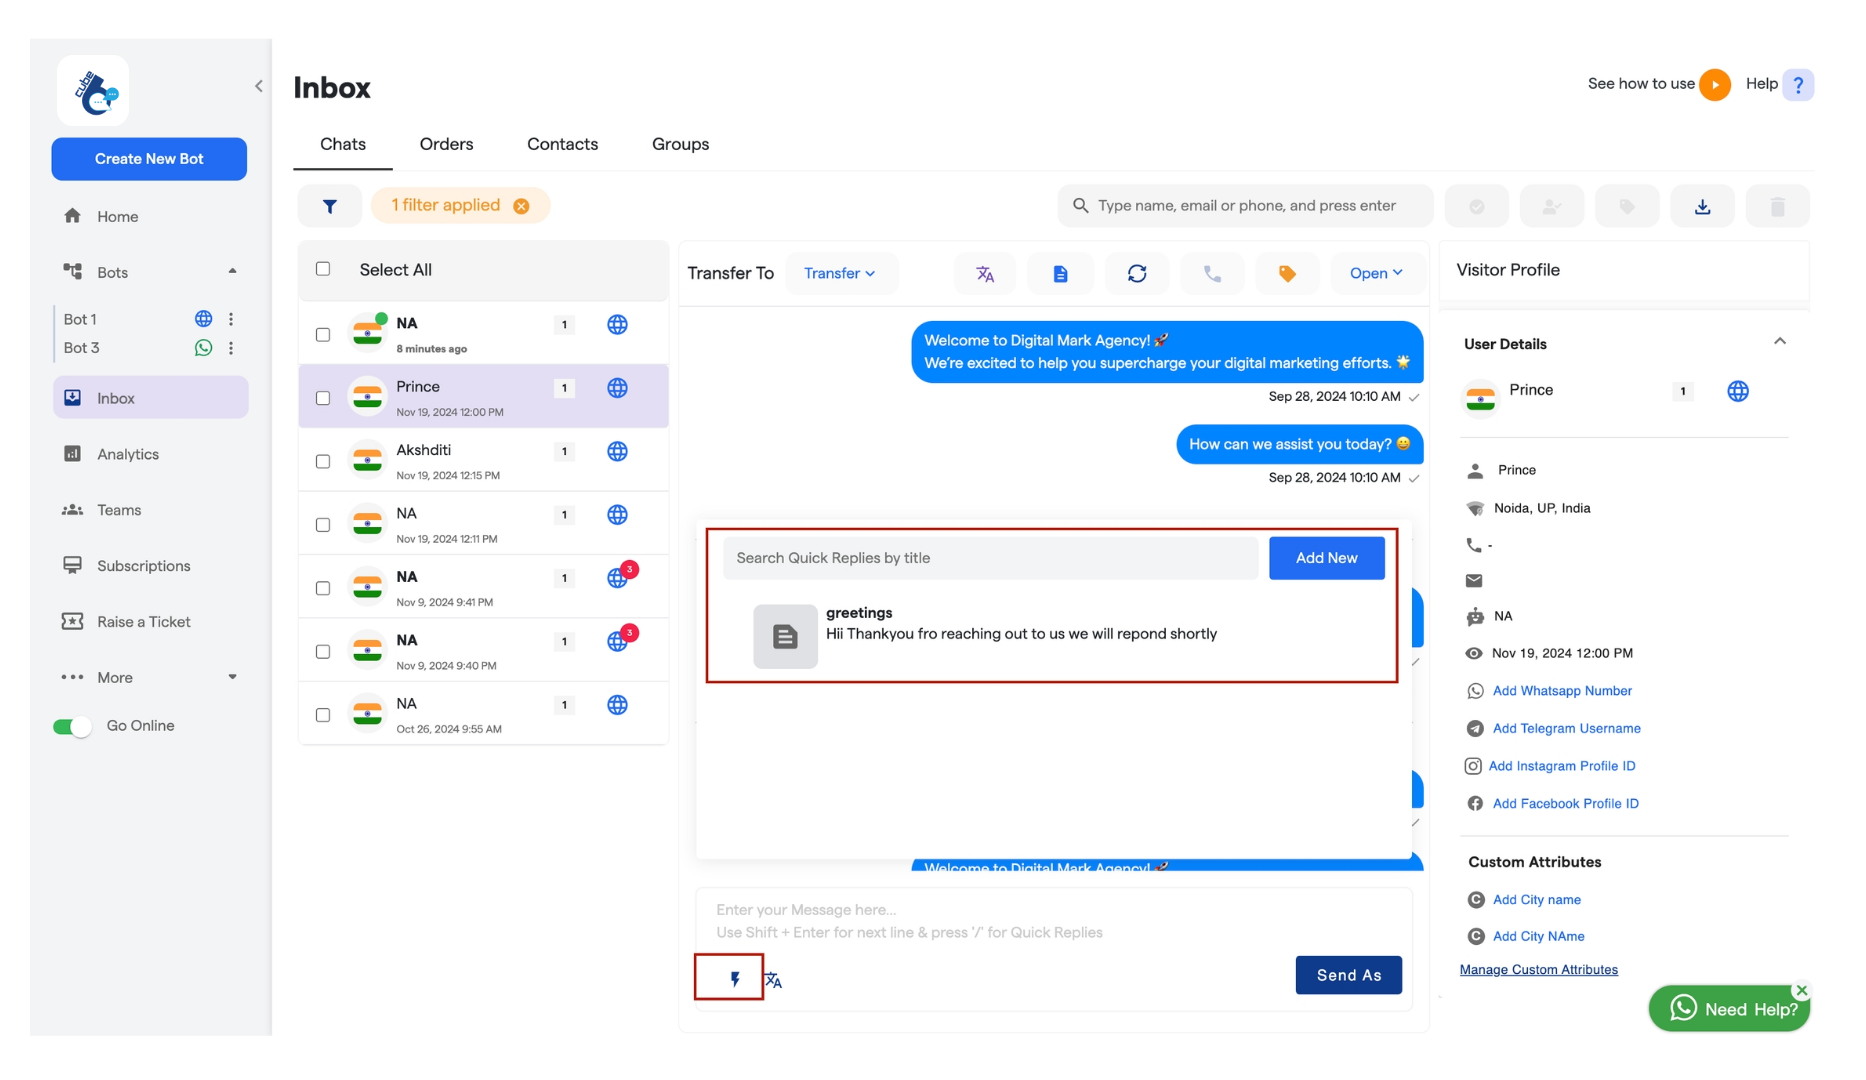Viewport: 1866px width, 1080px height.
Task: Close the Need Help WhatsApp widget
Action: pyautogui.click(x=1802, y=991)
